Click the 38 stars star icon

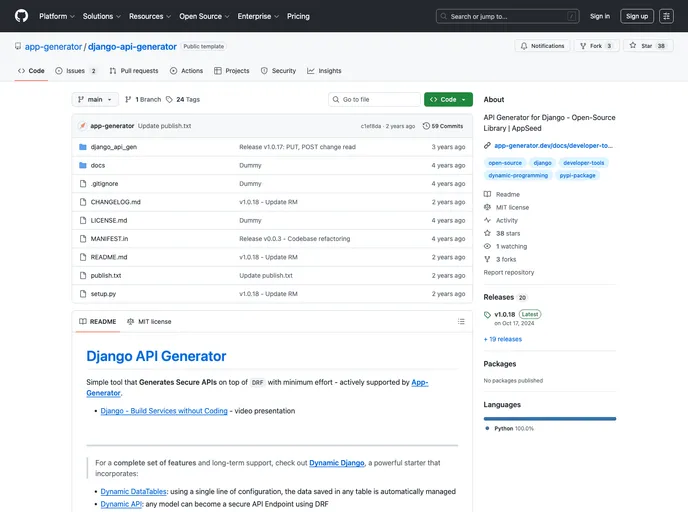point(487,233)
